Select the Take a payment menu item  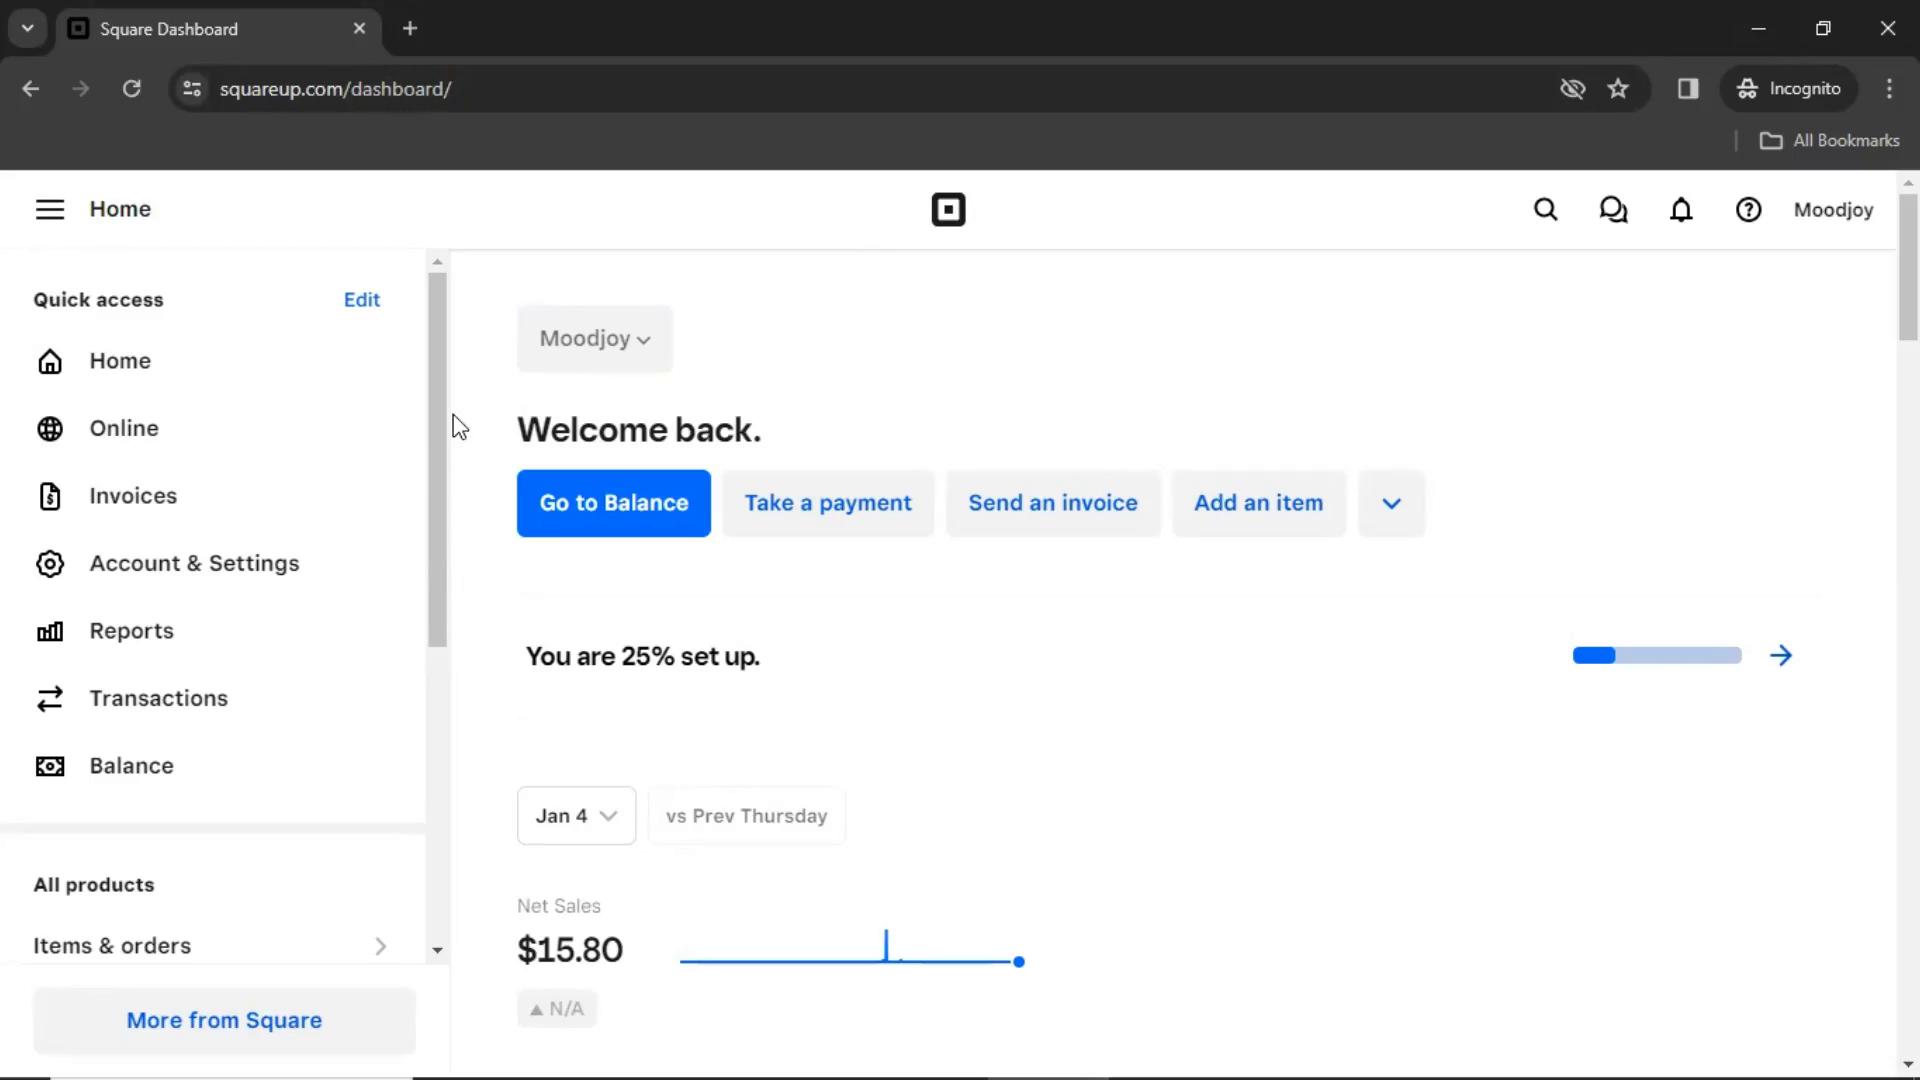point(828,502)
